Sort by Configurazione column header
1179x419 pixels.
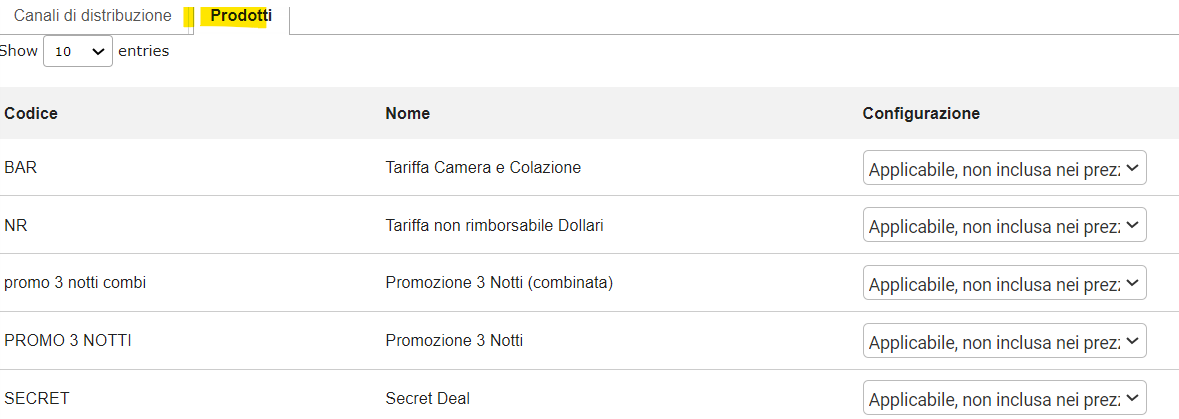click(x=921, y=113)
